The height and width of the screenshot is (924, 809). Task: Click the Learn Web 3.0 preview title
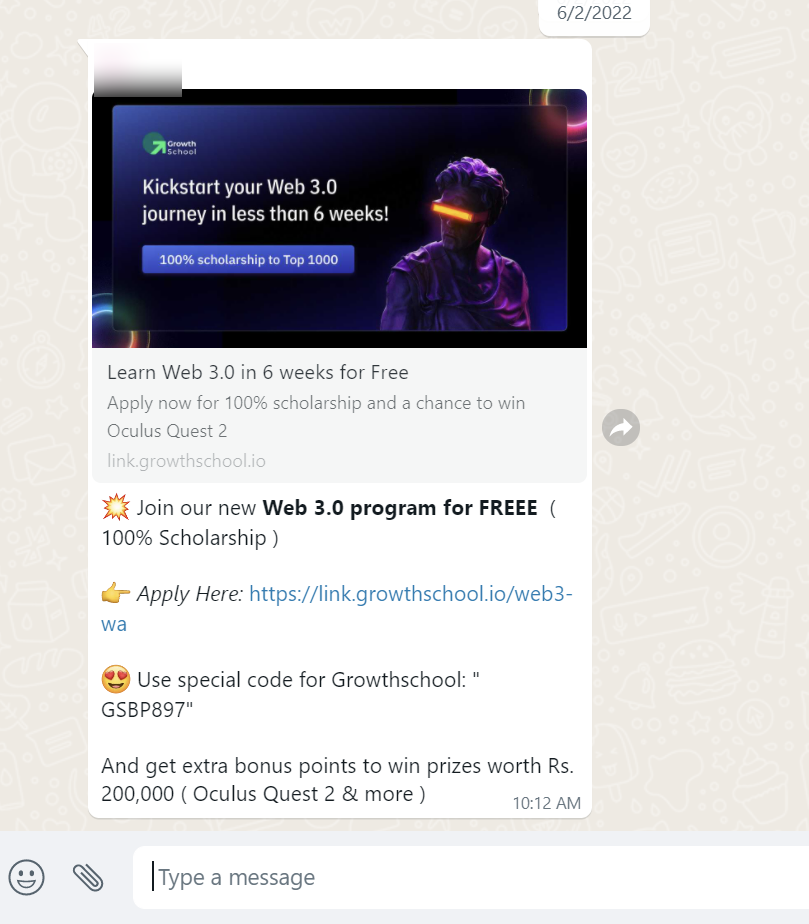click(x=257, y=372)
